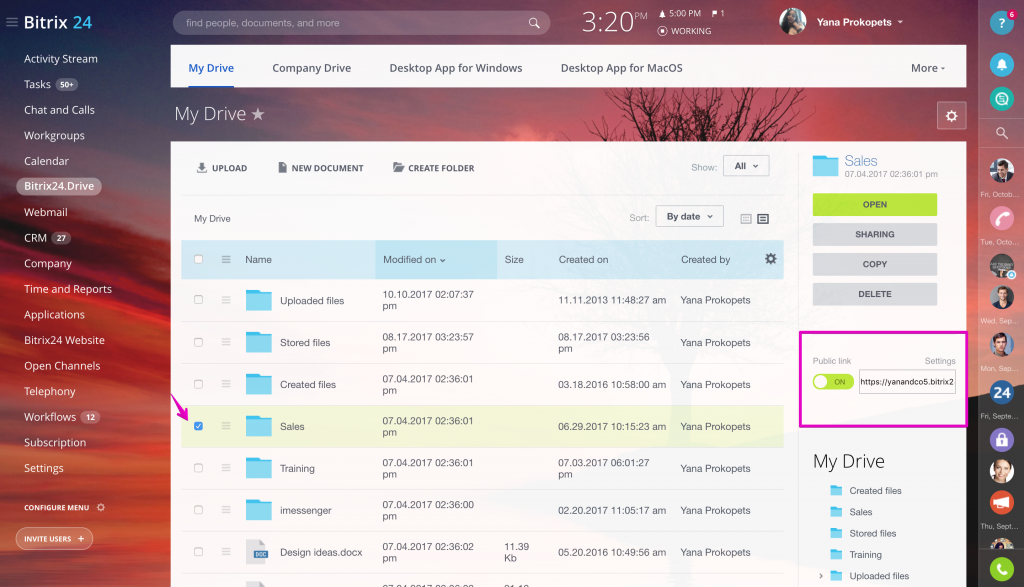Viewport: 1024px width, 587px height.
Task: Open public link Settings
Action: 940,360
